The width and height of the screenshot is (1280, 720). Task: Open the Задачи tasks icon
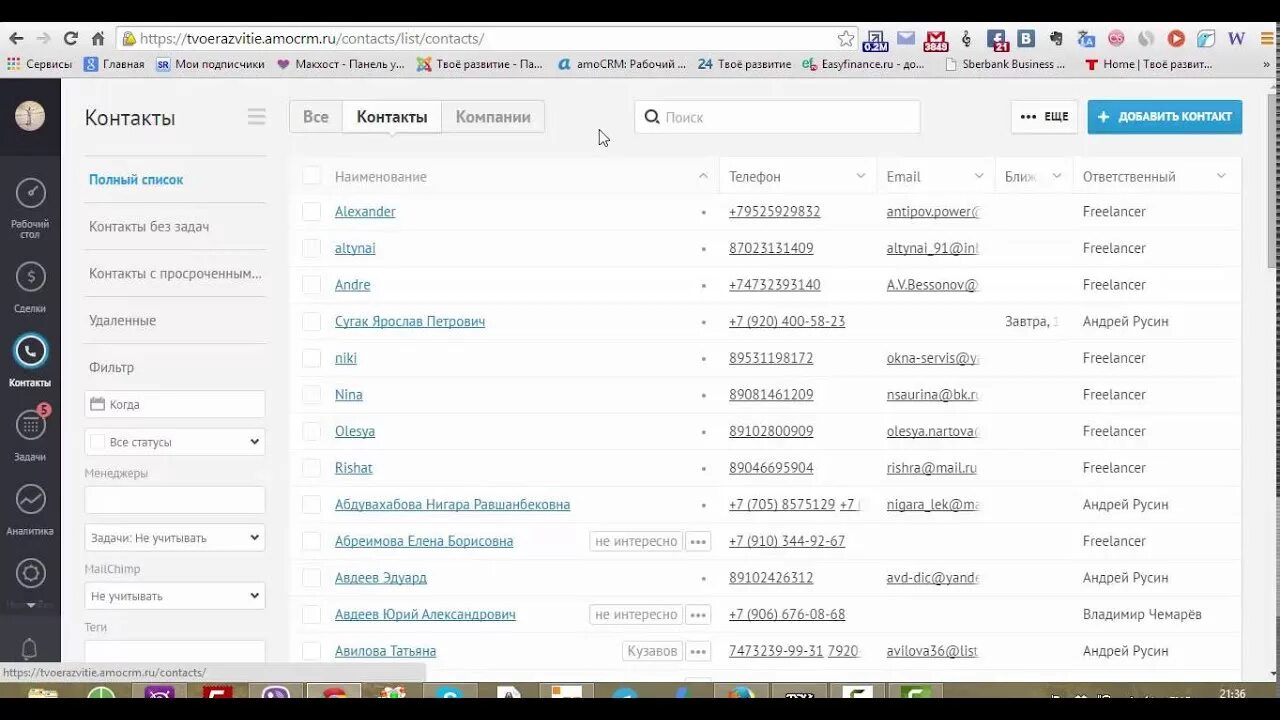pyautogui.click(x=30, y=425)
